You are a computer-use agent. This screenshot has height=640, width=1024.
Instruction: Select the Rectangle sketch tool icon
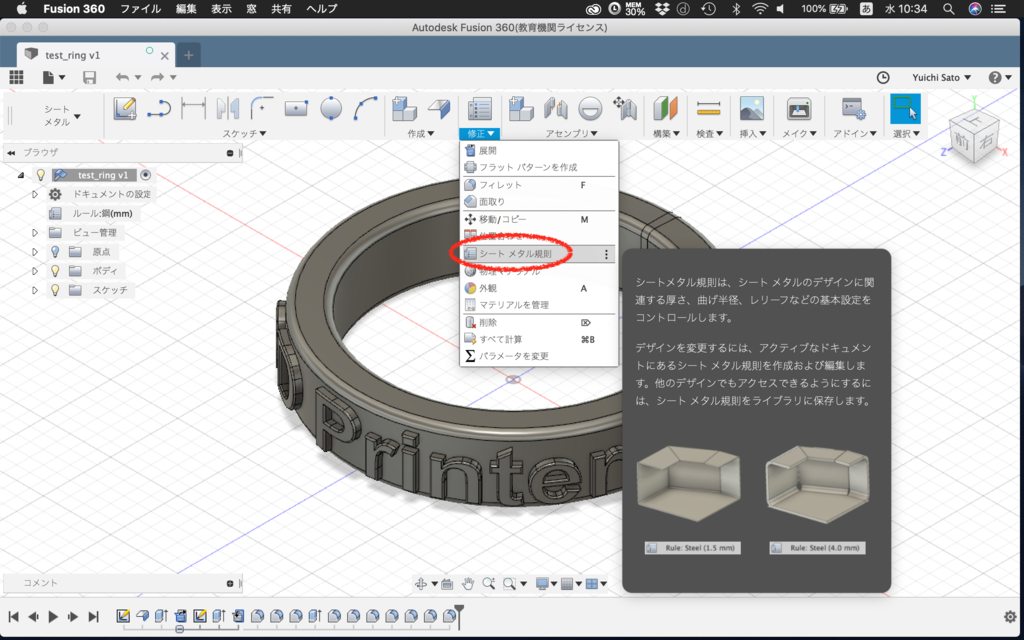click(x=296, y=108)
